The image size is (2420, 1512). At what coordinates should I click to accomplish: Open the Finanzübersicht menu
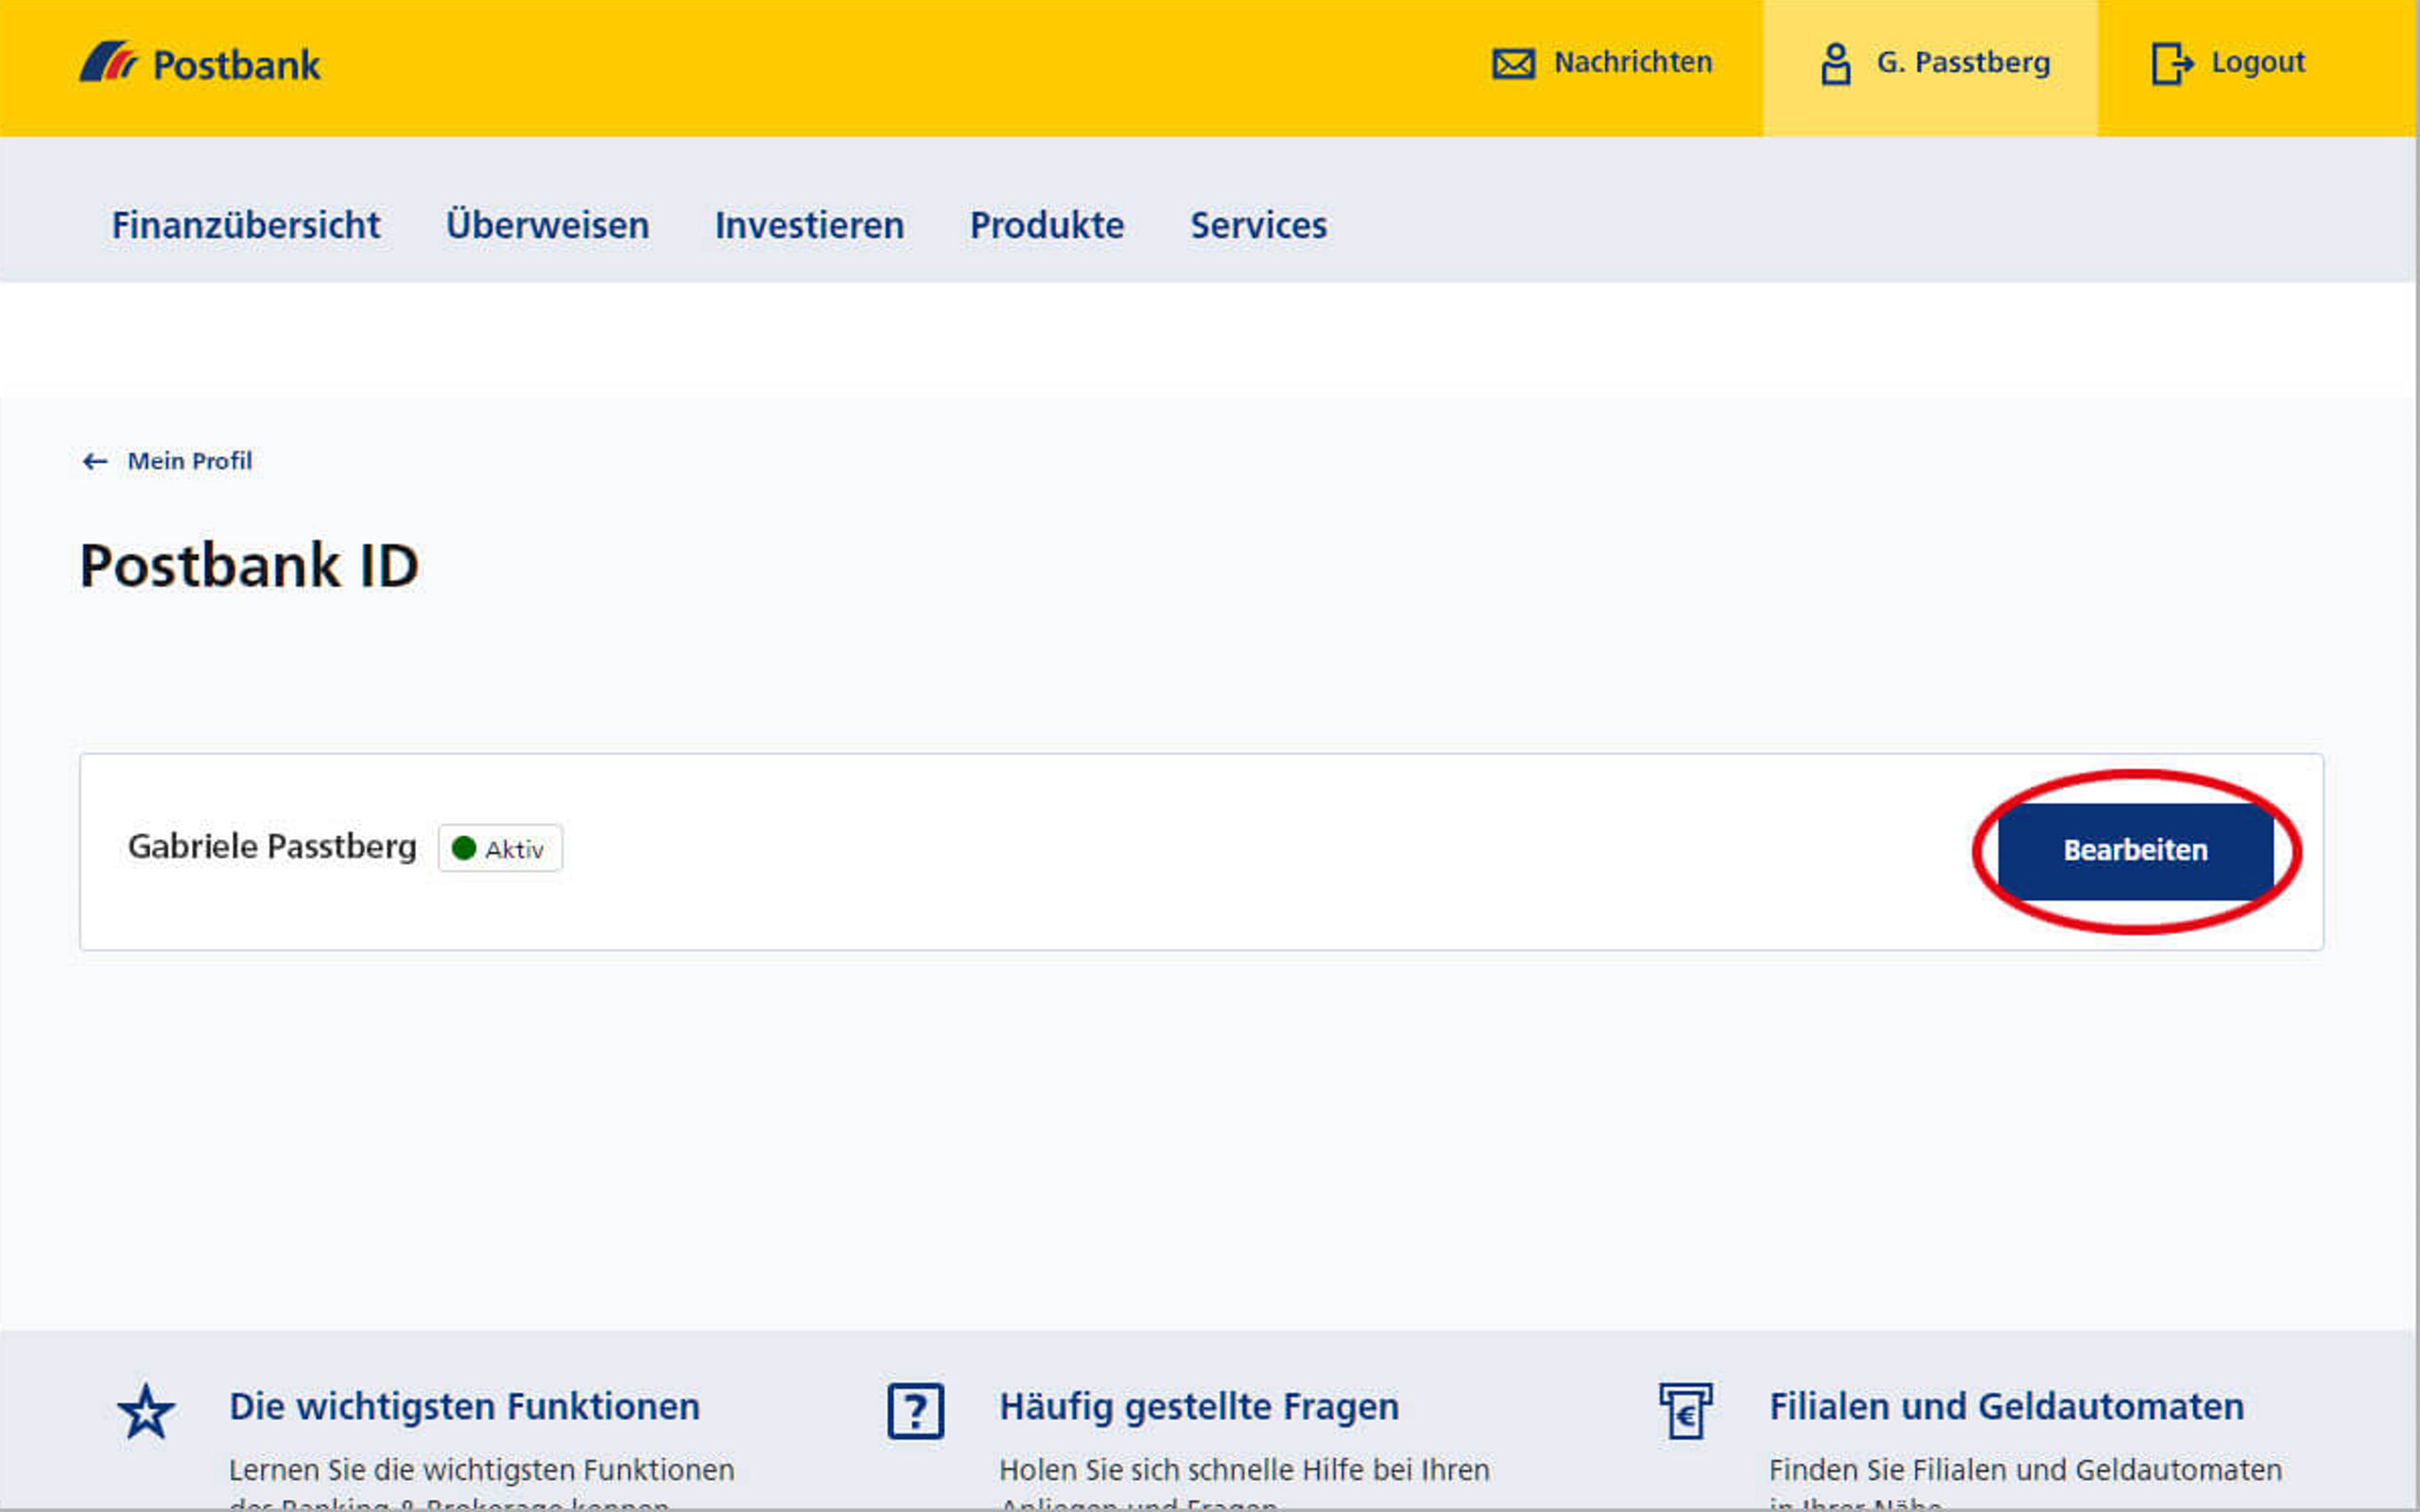point(246,225)
